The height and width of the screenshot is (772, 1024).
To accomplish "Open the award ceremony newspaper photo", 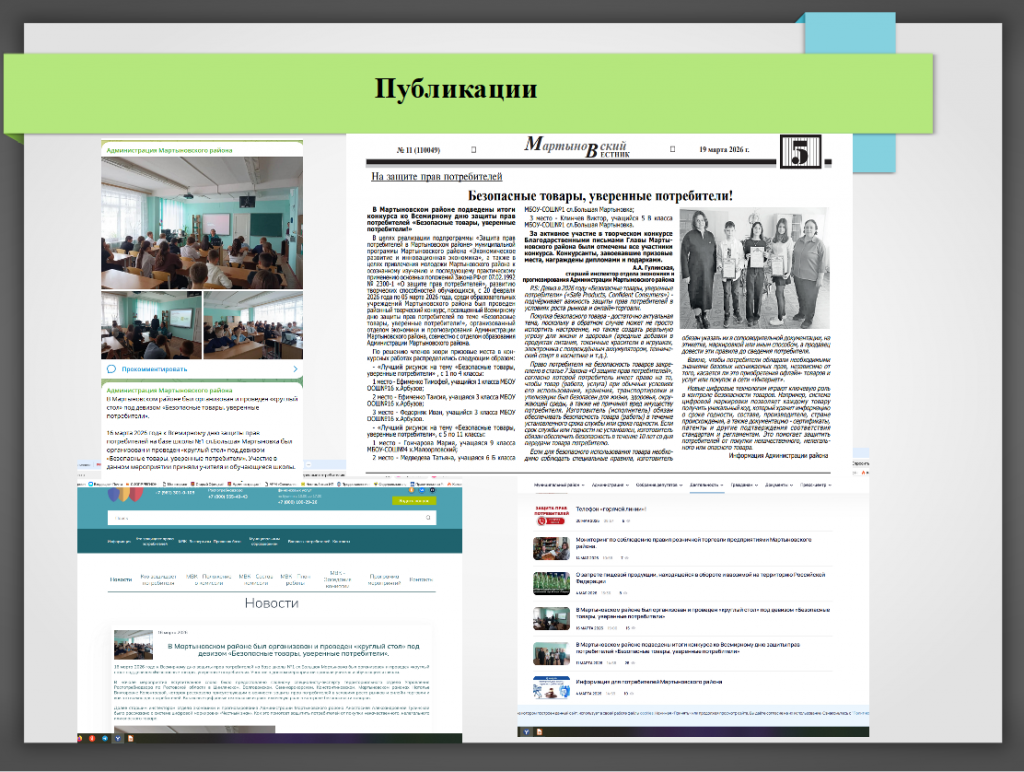I will (x=754, y=268).
